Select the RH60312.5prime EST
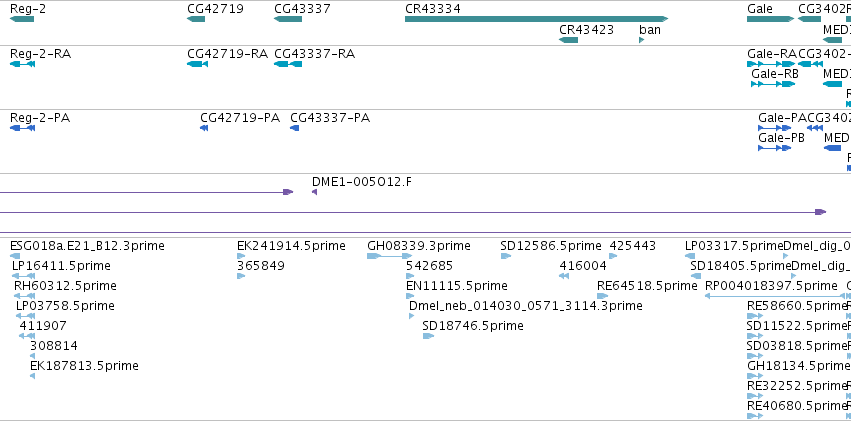The height and width of the screenshot is (421, 851). (x=24, y=296)
